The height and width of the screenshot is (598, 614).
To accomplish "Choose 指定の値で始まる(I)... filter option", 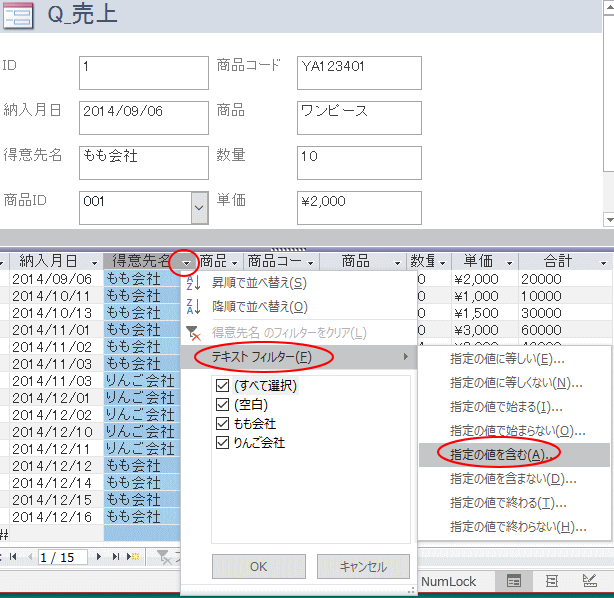I will [515, 407].
